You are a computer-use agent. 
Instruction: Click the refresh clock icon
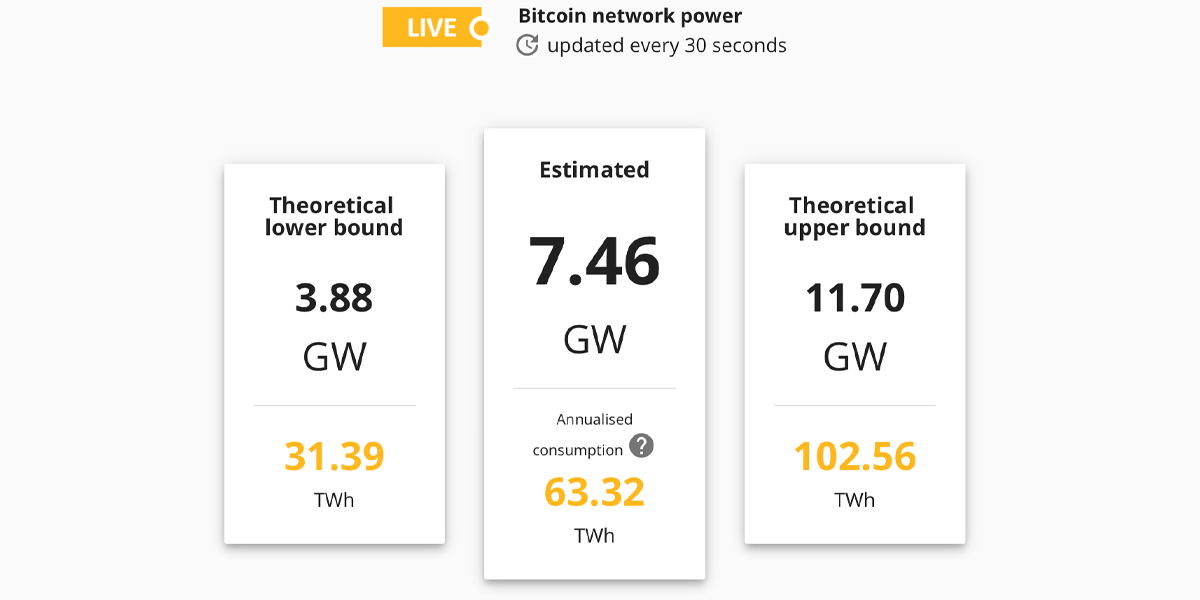pos(527,45)
